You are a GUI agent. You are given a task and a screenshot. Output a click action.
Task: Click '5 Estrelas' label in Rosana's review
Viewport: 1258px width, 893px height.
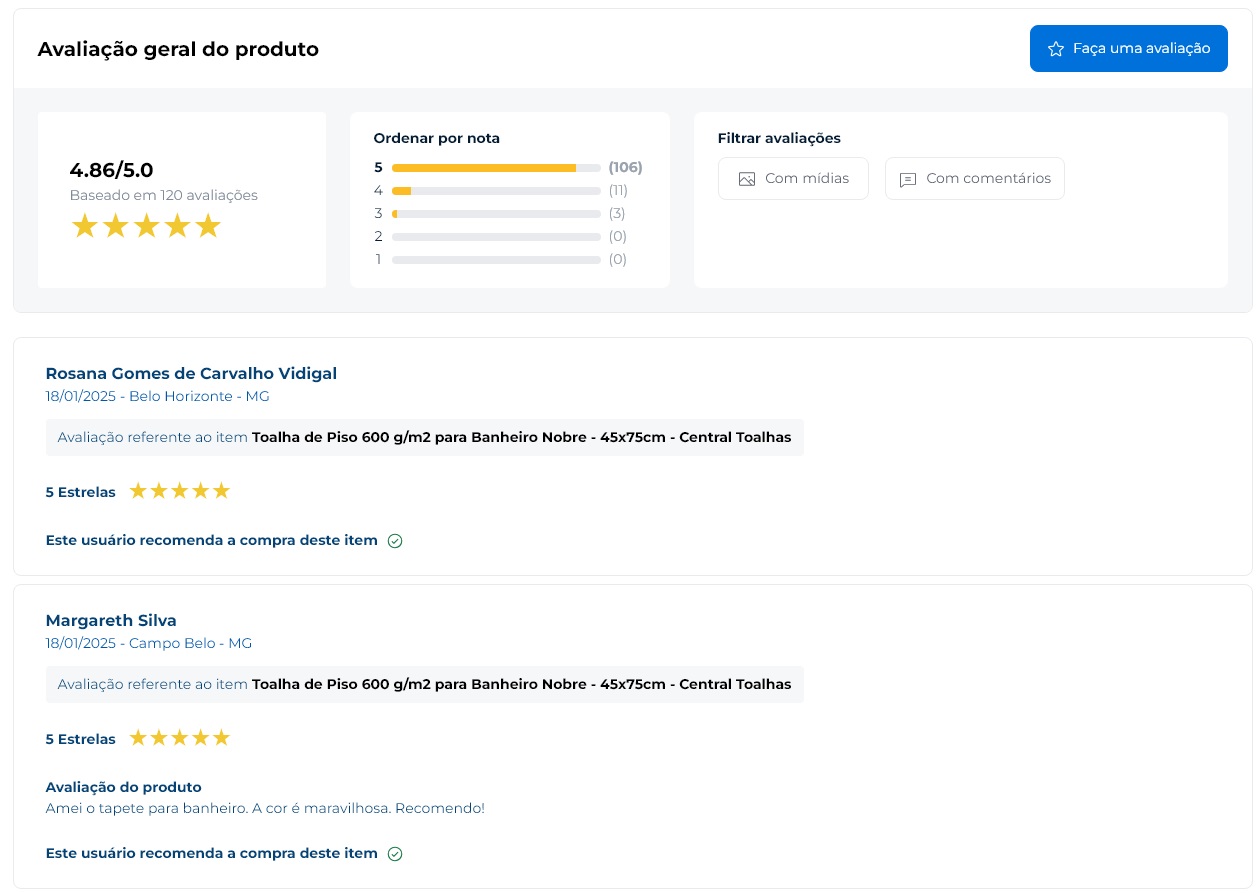point(81,492)
